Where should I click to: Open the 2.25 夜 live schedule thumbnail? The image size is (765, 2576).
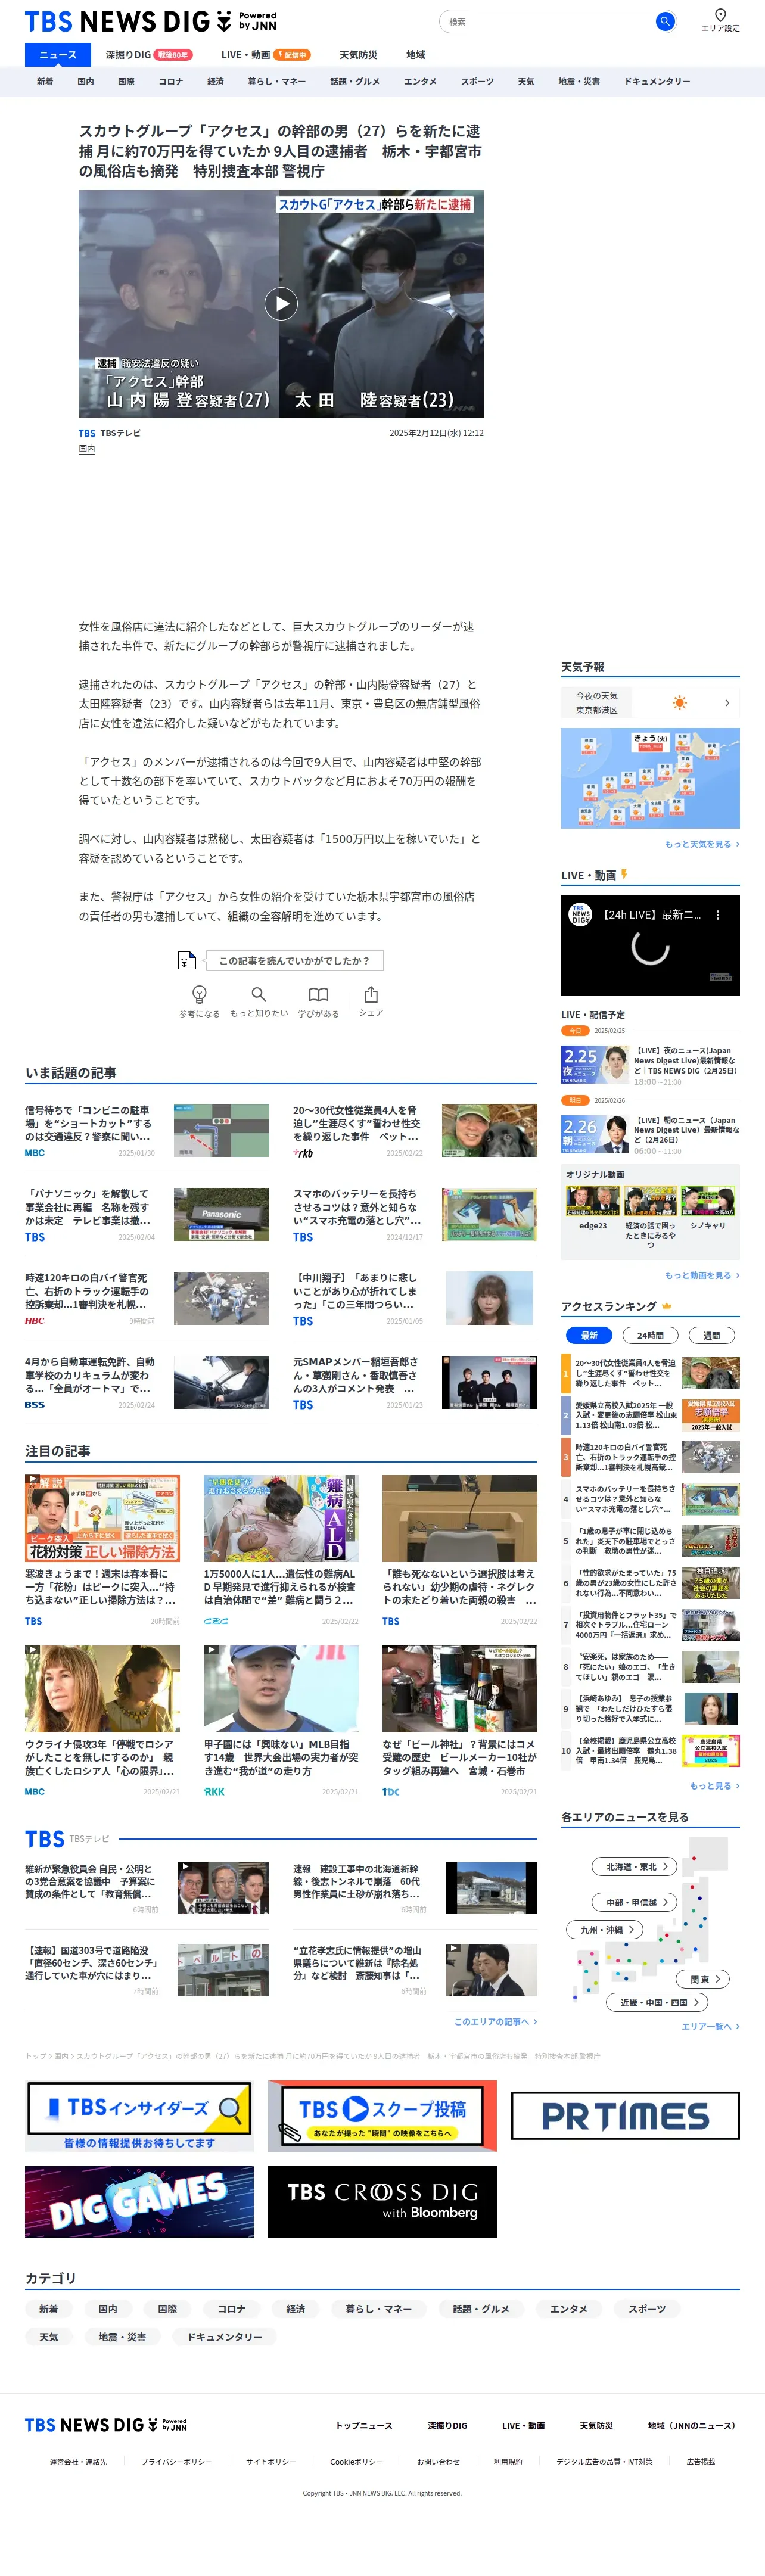click(595, 1064)
